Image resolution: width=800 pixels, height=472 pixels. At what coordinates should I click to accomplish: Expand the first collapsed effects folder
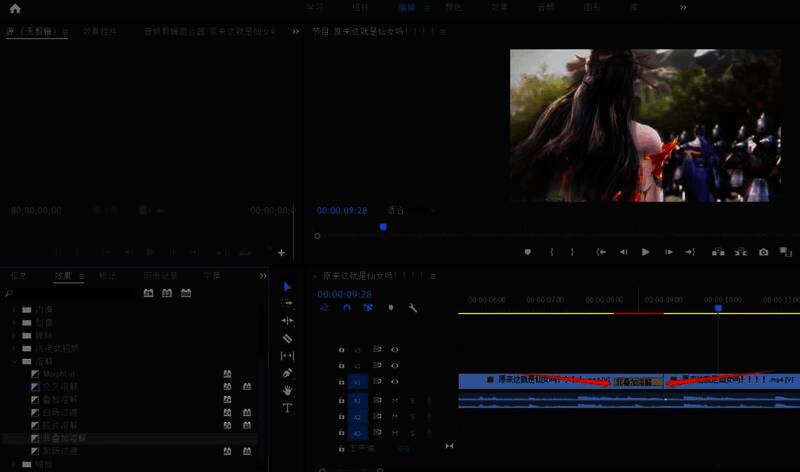15,309
